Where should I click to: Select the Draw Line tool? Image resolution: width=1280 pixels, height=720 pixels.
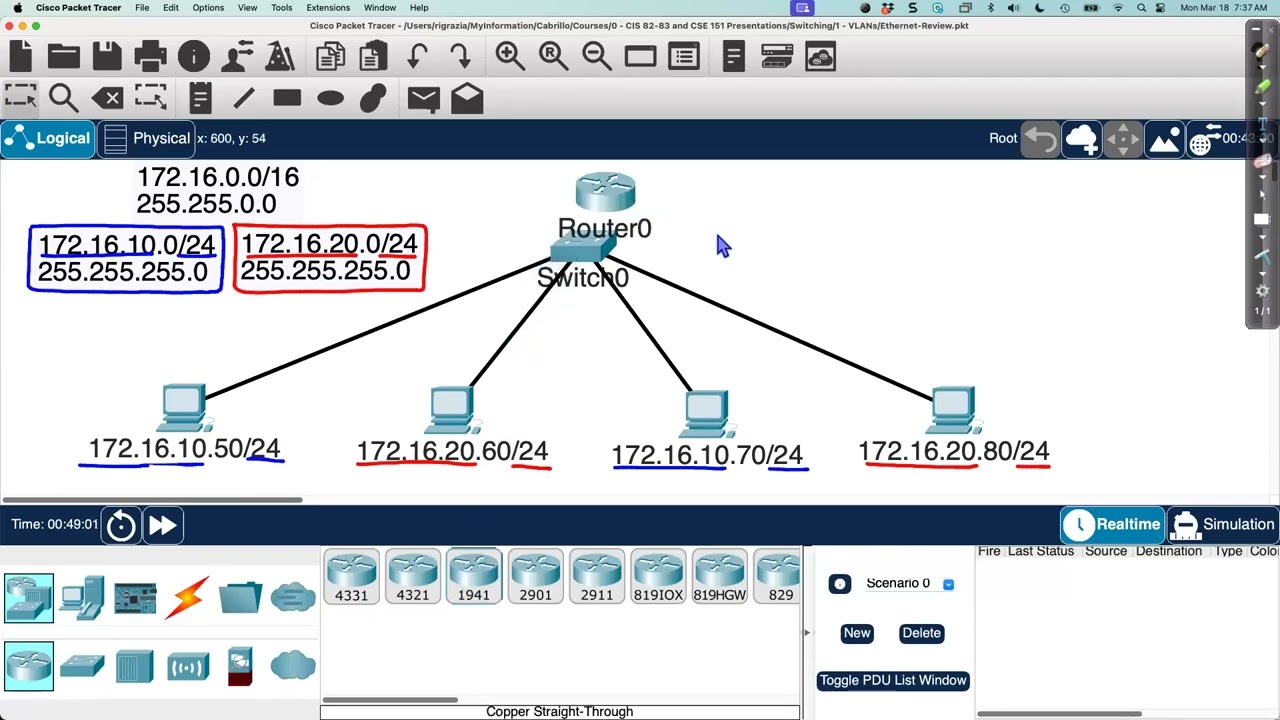(243, 98)
